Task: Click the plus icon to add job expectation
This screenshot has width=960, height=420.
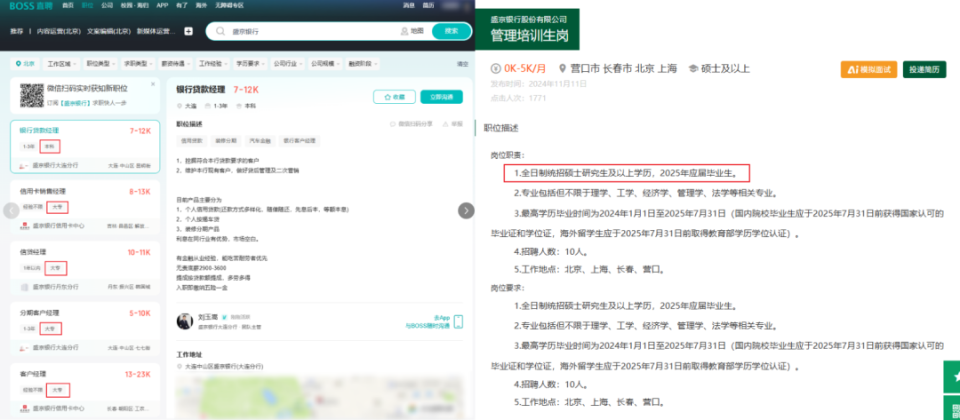Action: [x=189, y=31]
